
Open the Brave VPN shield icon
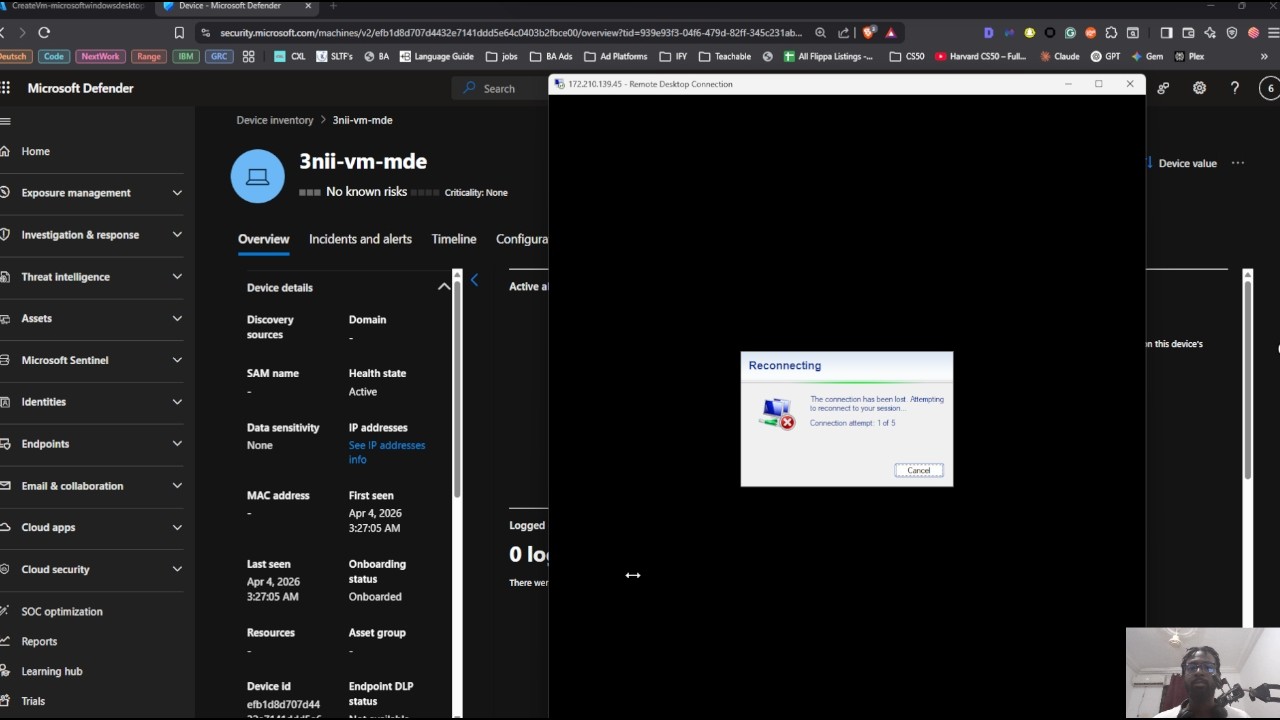tap(1232, 33)
